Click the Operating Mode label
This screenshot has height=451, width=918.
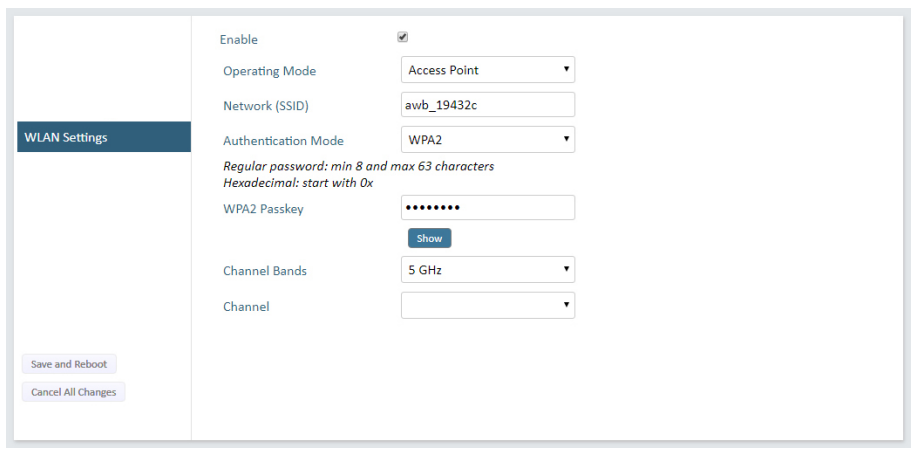tap(269, 71)
